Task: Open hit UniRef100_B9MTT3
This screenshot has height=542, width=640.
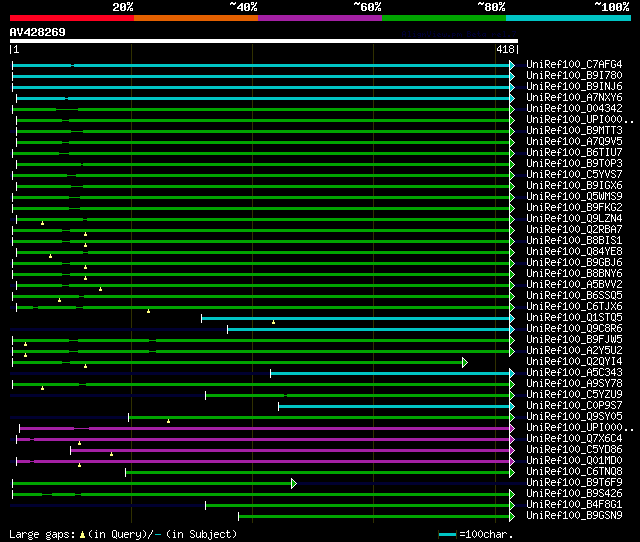Action: (574, 131)
